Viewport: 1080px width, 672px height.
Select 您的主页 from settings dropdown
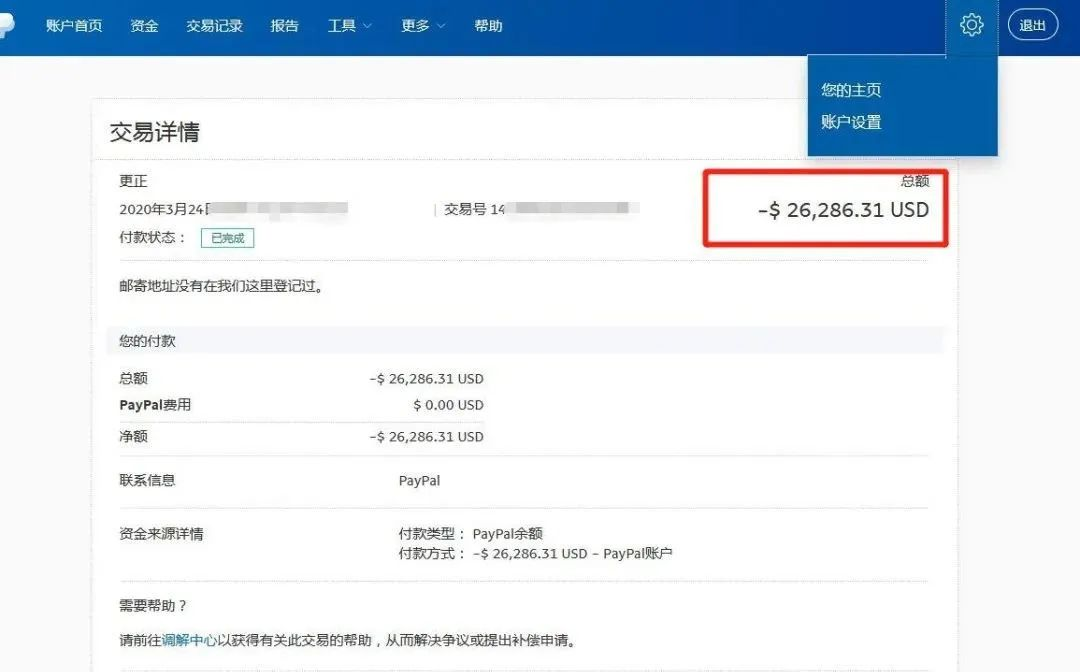[851, 90]
